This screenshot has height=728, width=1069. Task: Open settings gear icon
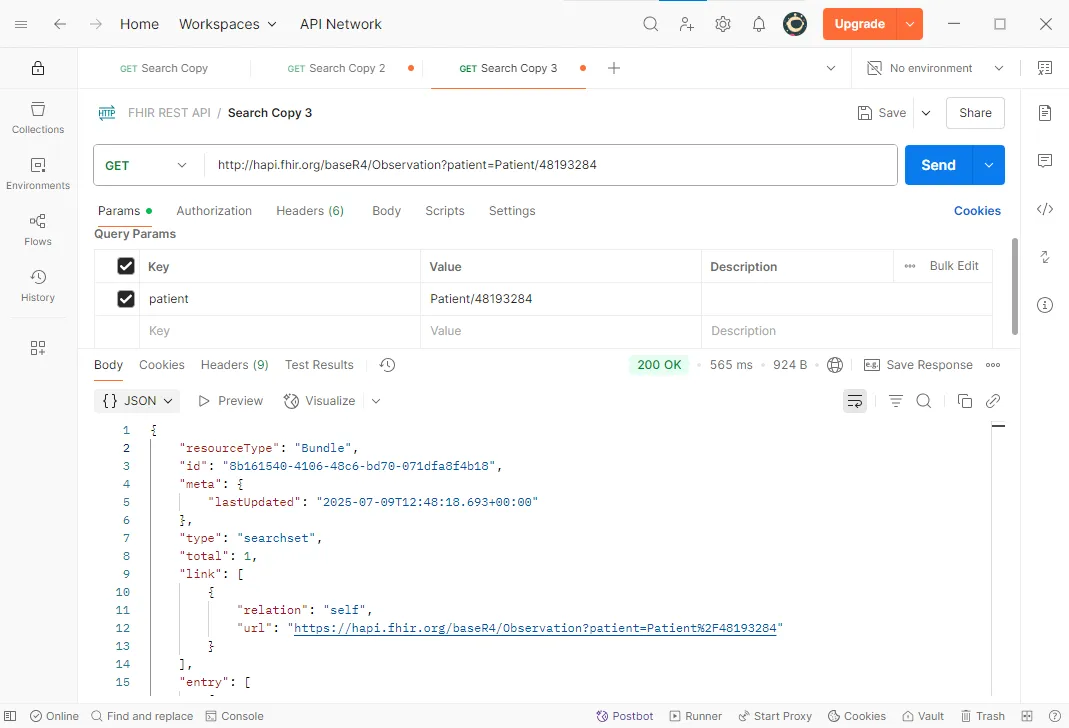coord(723,24)
